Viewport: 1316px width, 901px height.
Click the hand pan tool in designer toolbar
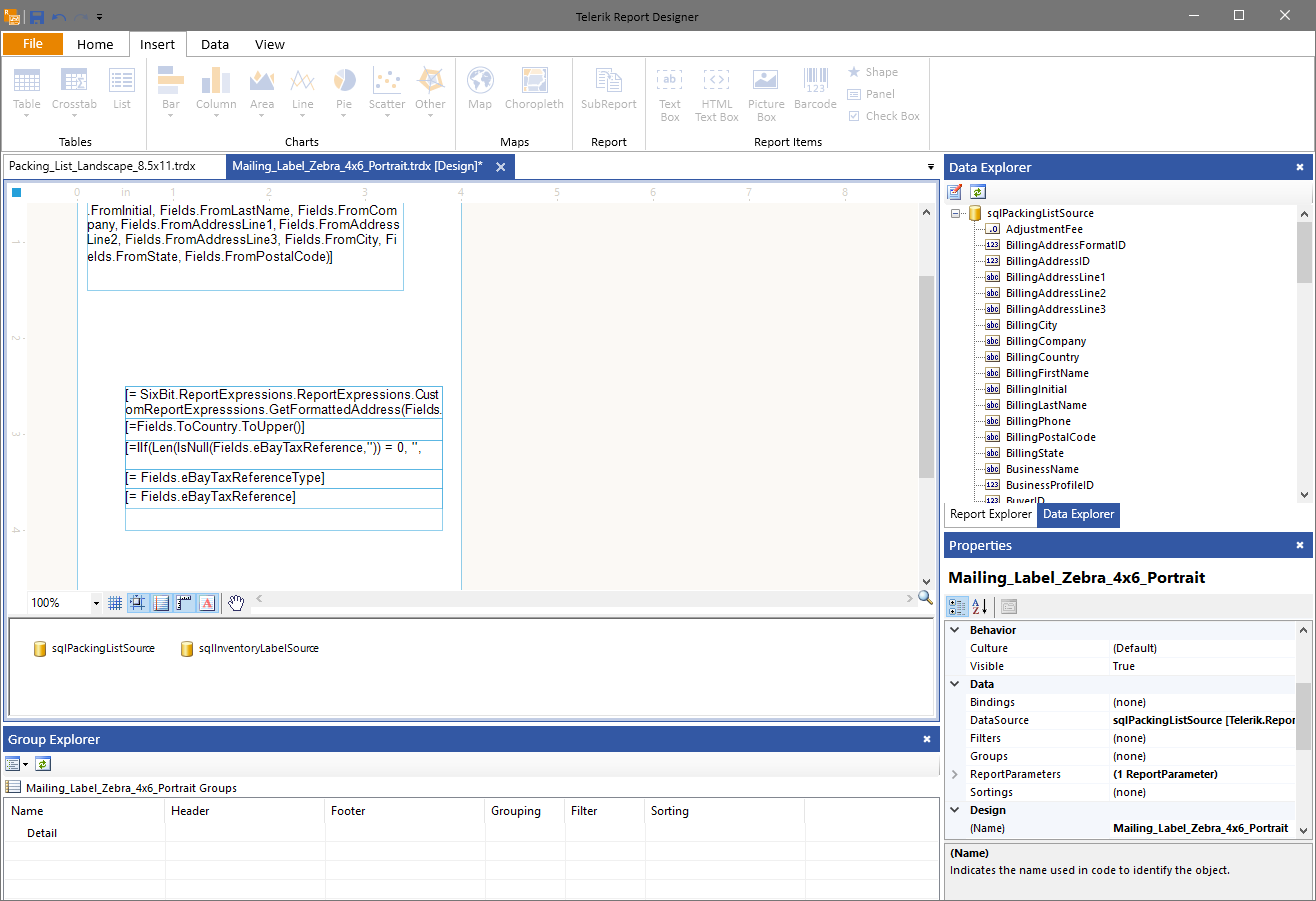click(236, 602)
